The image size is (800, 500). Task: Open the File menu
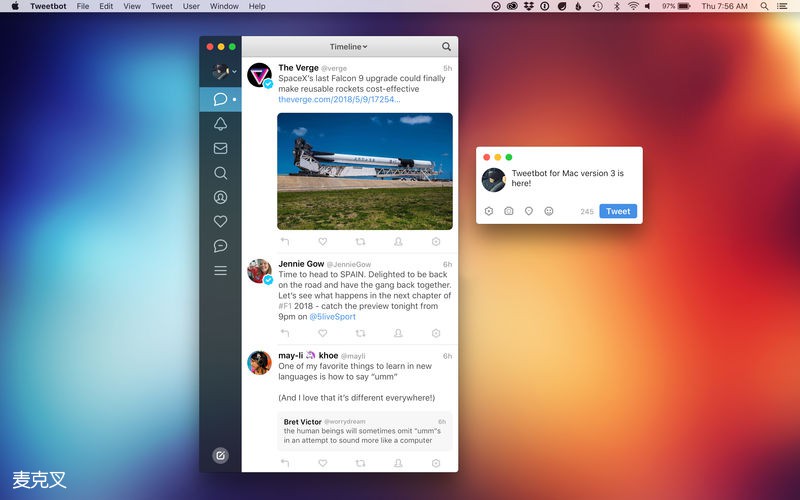point(83,6)
